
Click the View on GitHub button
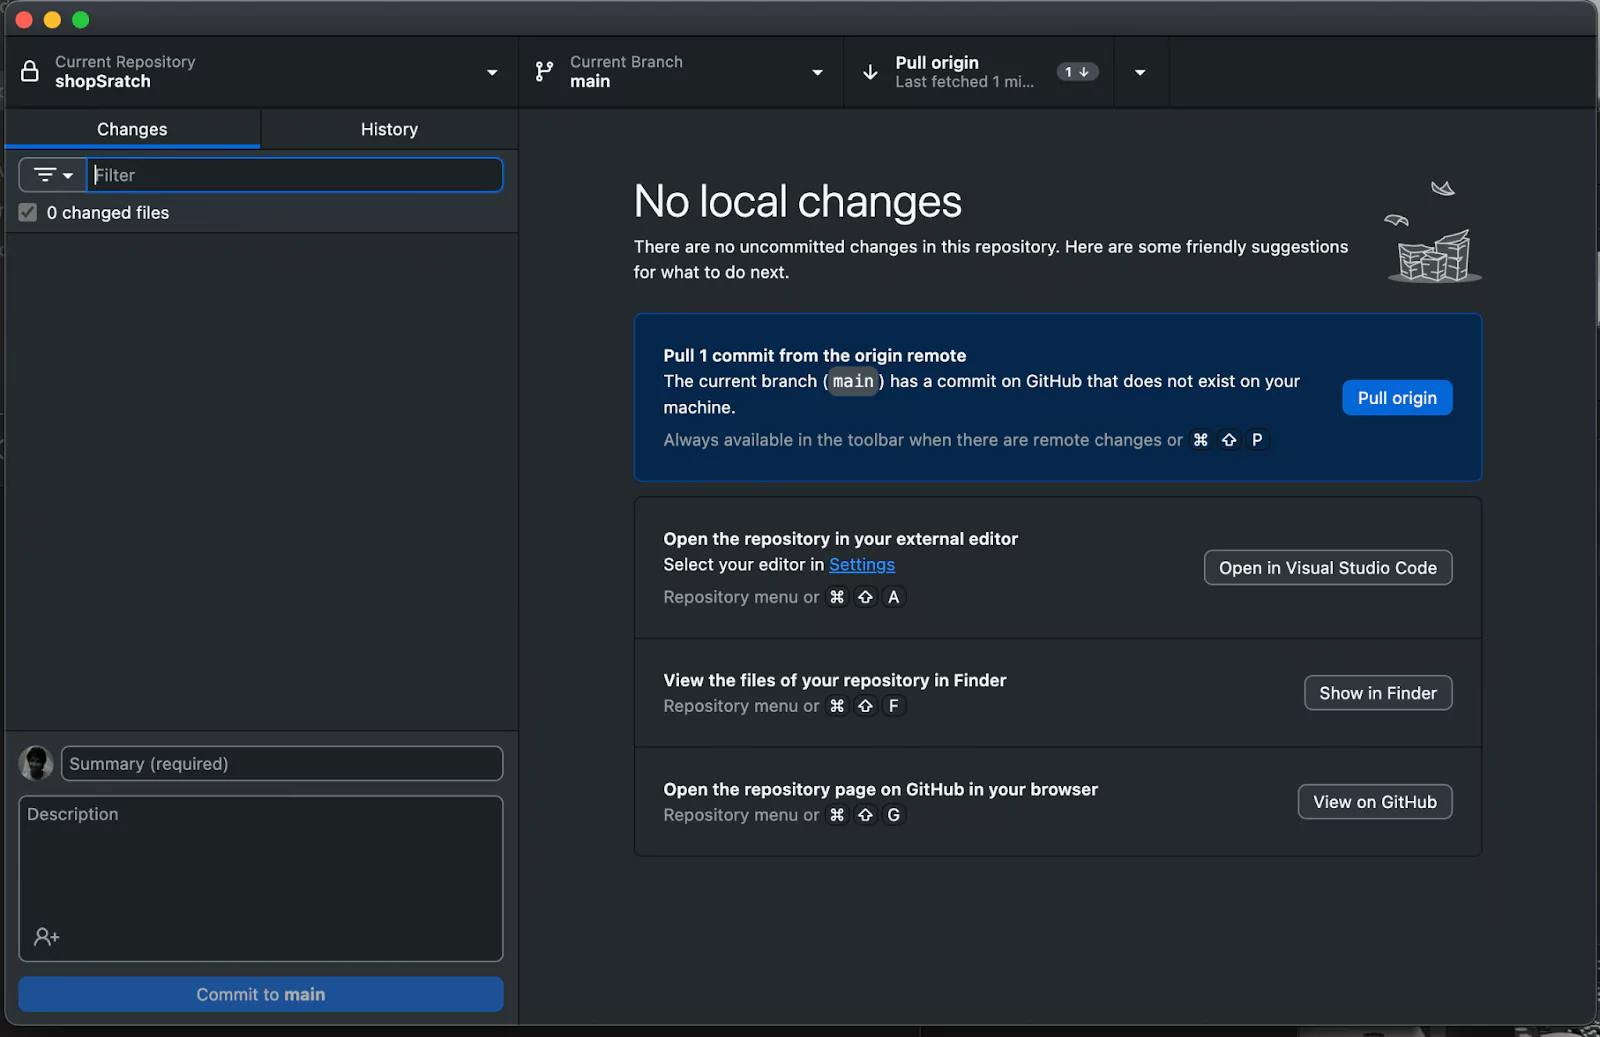tap(1375, 802)
